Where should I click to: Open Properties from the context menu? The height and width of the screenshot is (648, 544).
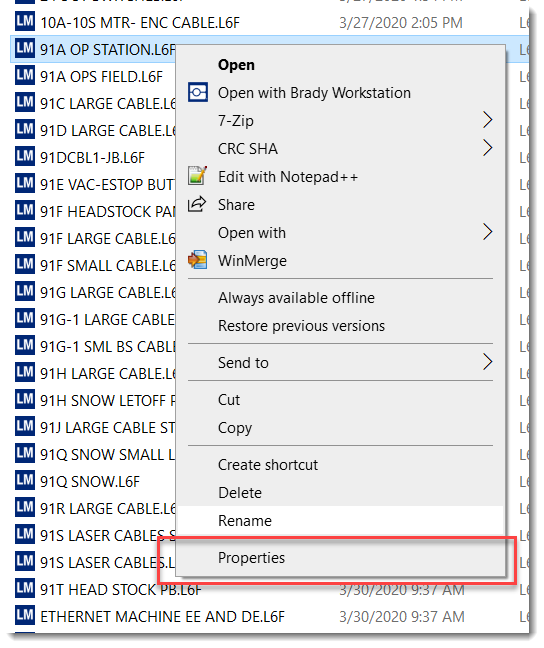(x=251, y=558)
